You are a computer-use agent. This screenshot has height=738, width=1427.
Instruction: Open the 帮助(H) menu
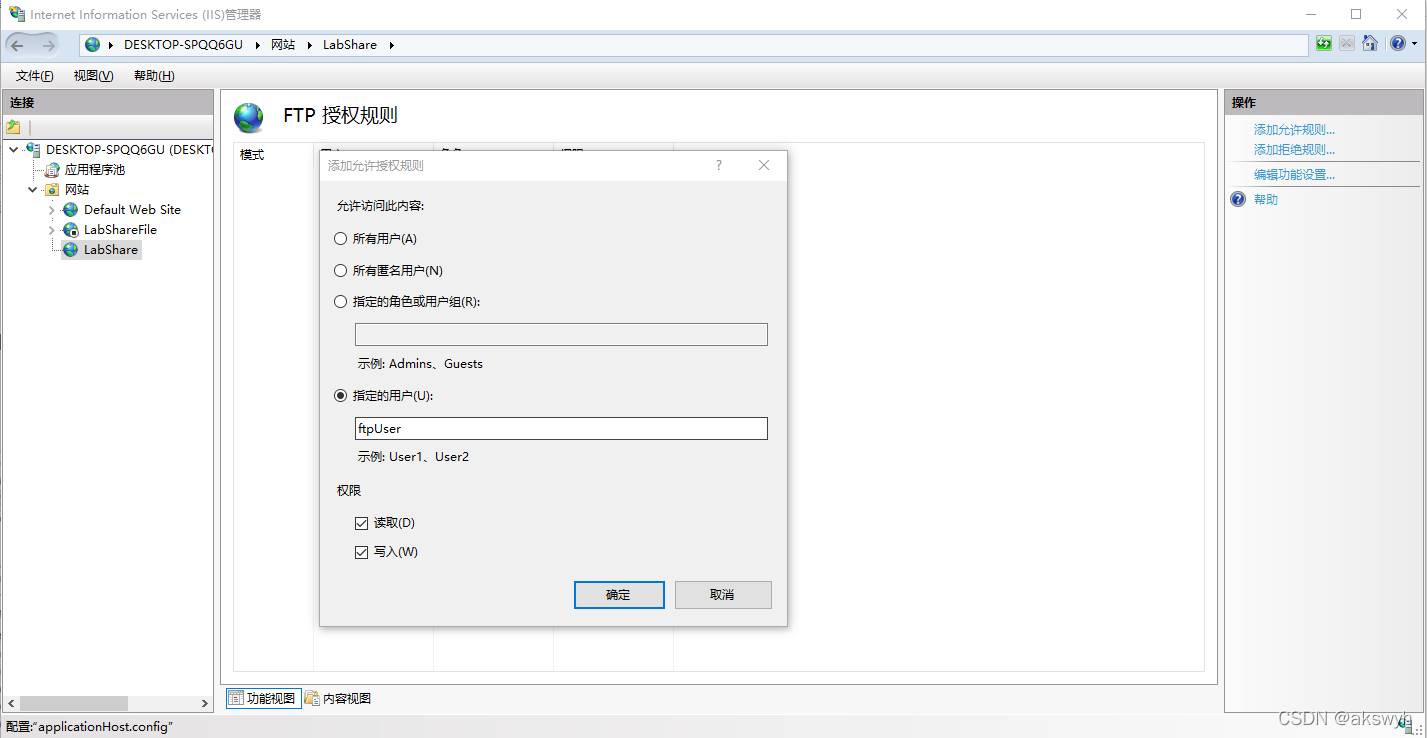click(154, 76)
